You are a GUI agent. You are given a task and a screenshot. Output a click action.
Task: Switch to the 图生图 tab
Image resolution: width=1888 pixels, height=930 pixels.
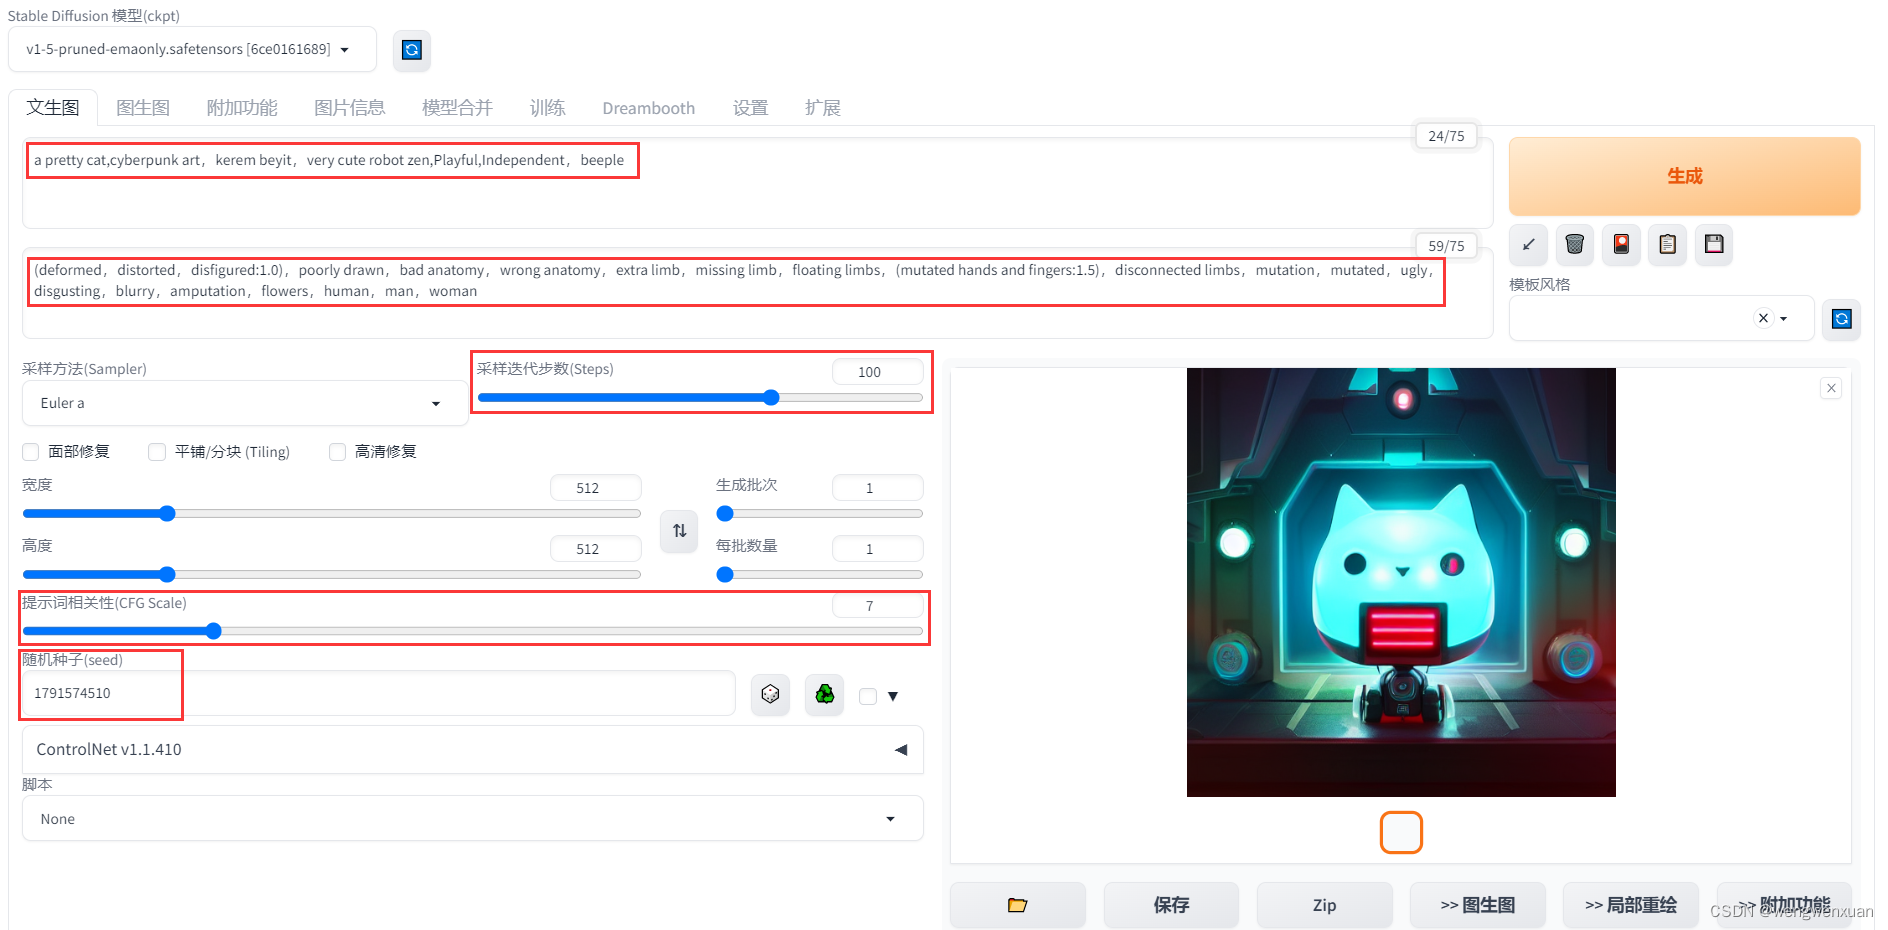click(143, 108)
